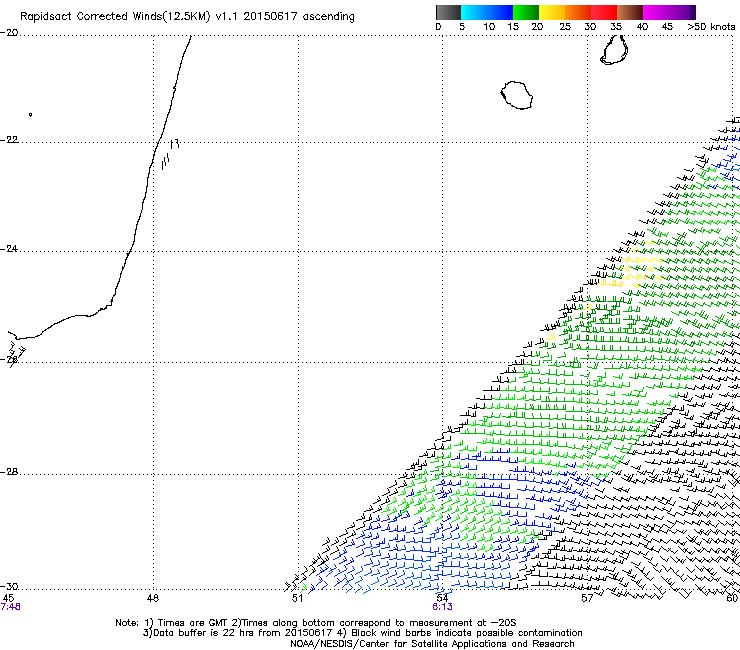Click the purple '7:48' time label
The height and width of the screenshot is (650, 740).
click(10, 607)
